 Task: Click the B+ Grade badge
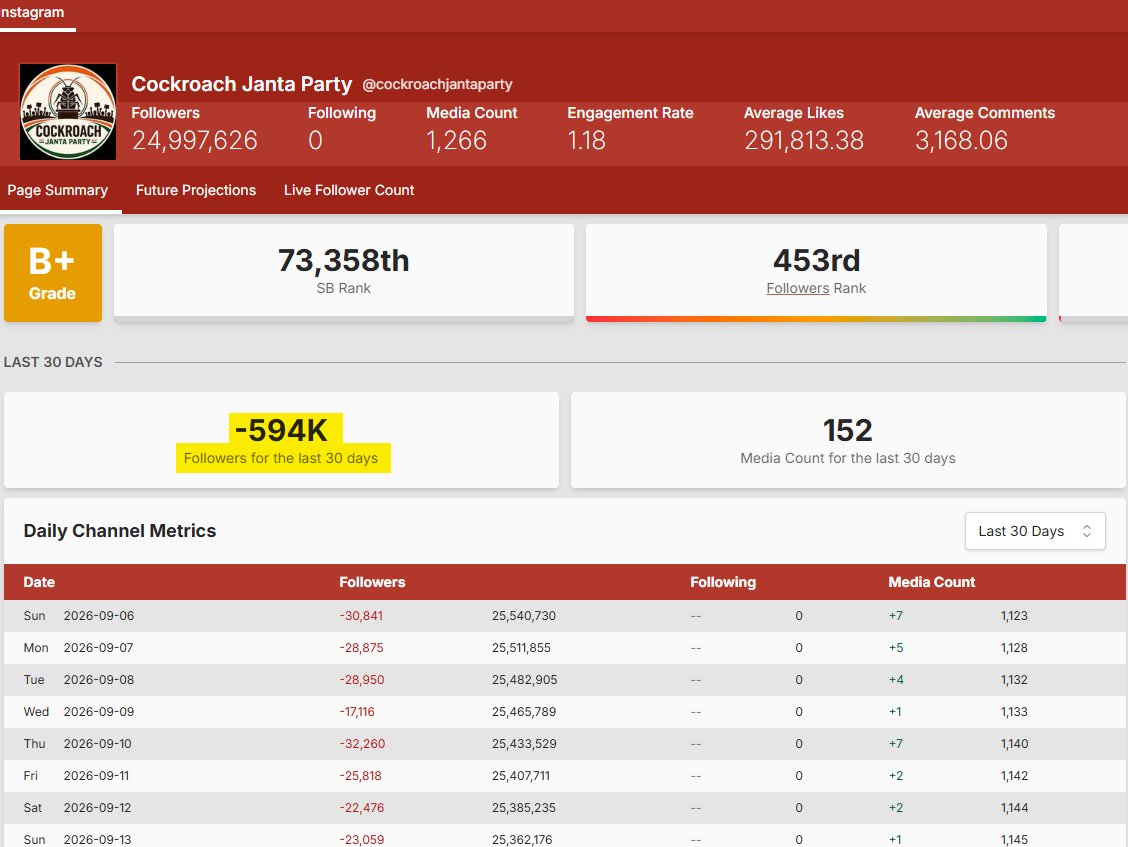coord(53,273)
